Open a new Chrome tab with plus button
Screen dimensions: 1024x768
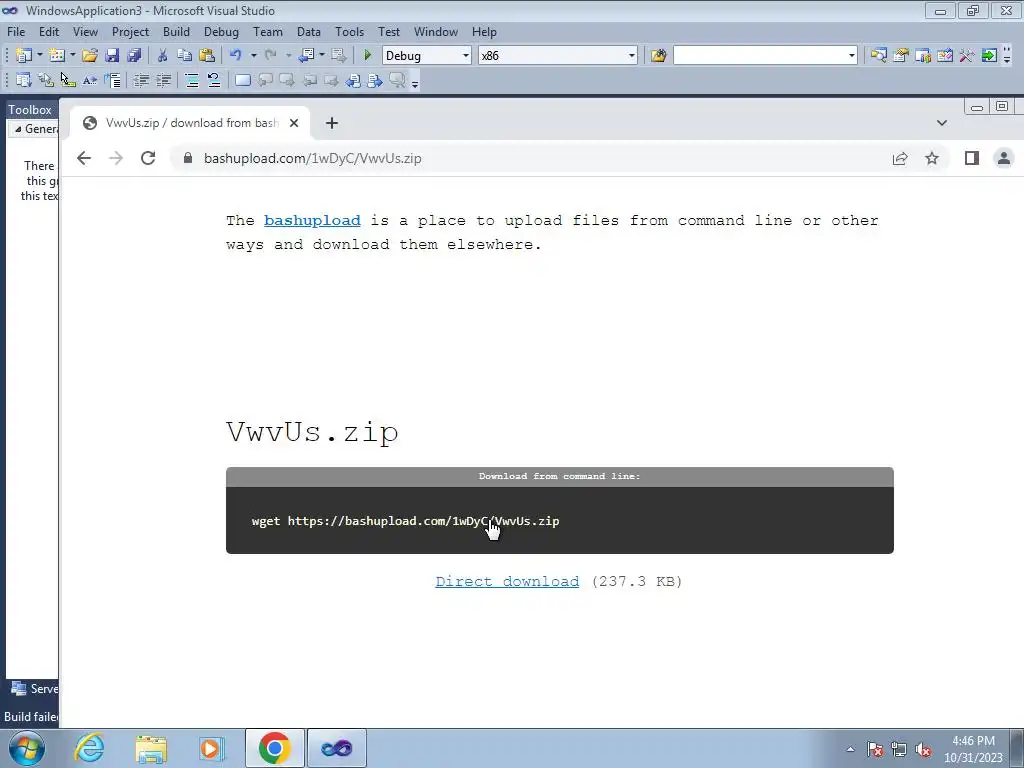332,123
